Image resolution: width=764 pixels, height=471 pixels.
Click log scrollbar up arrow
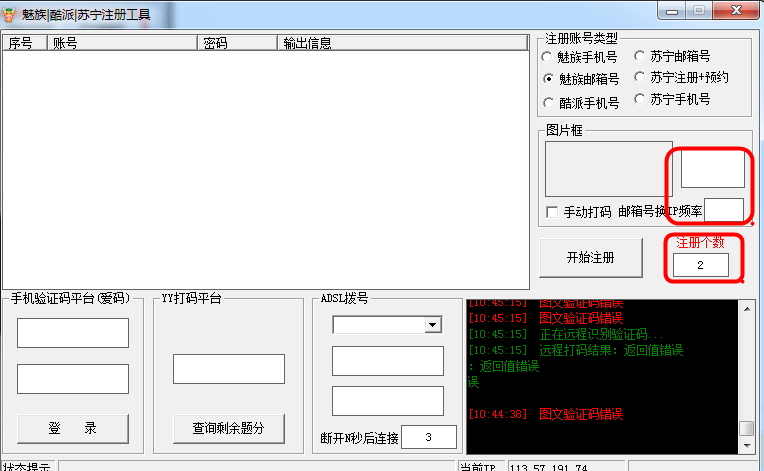(x=747, y=309)
